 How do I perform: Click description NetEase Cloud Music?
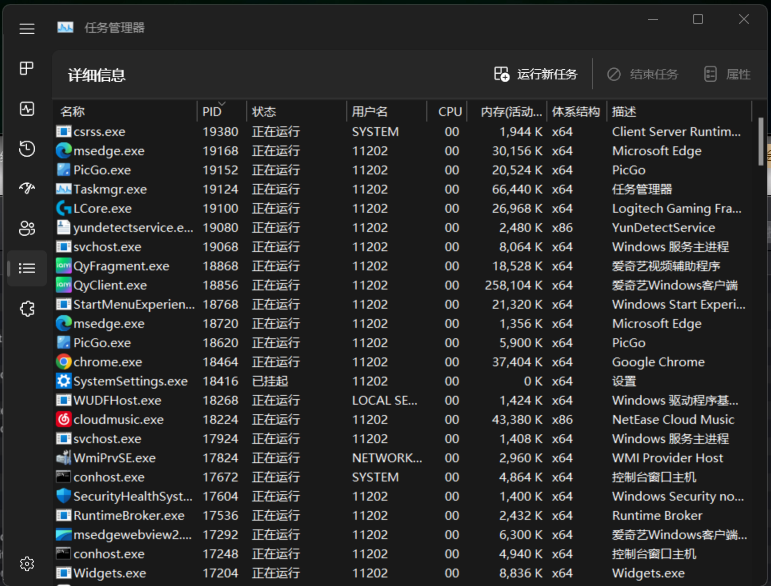(x=673, y=419)
